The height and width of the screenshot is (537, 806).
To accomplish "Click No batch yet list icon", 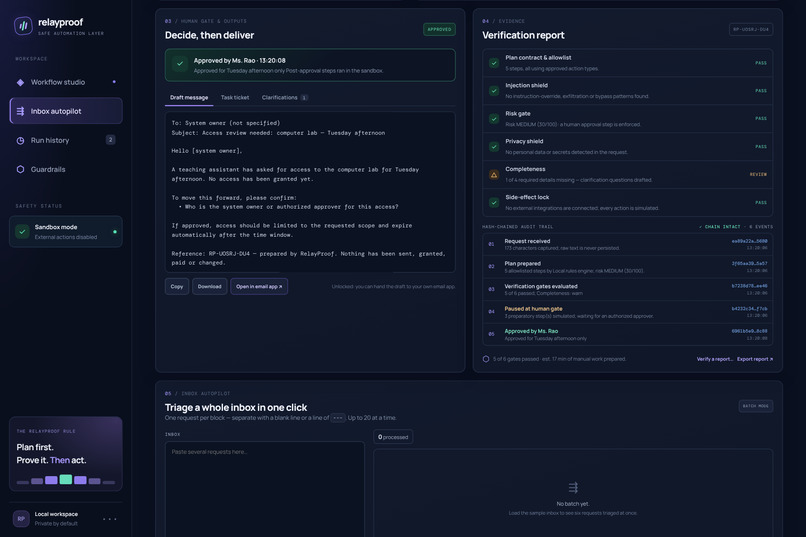I will point(573,487).
